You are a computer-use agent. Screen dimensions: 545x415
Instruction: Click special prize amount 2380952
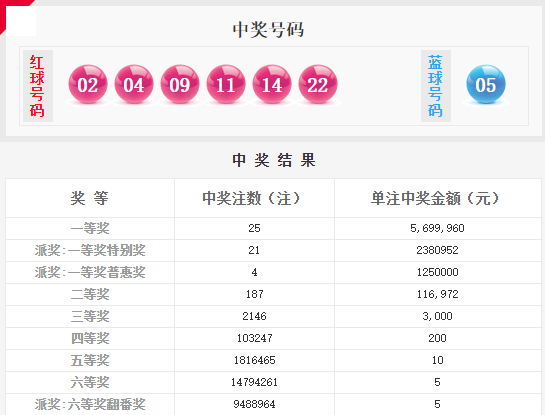[x=437, y=250]
